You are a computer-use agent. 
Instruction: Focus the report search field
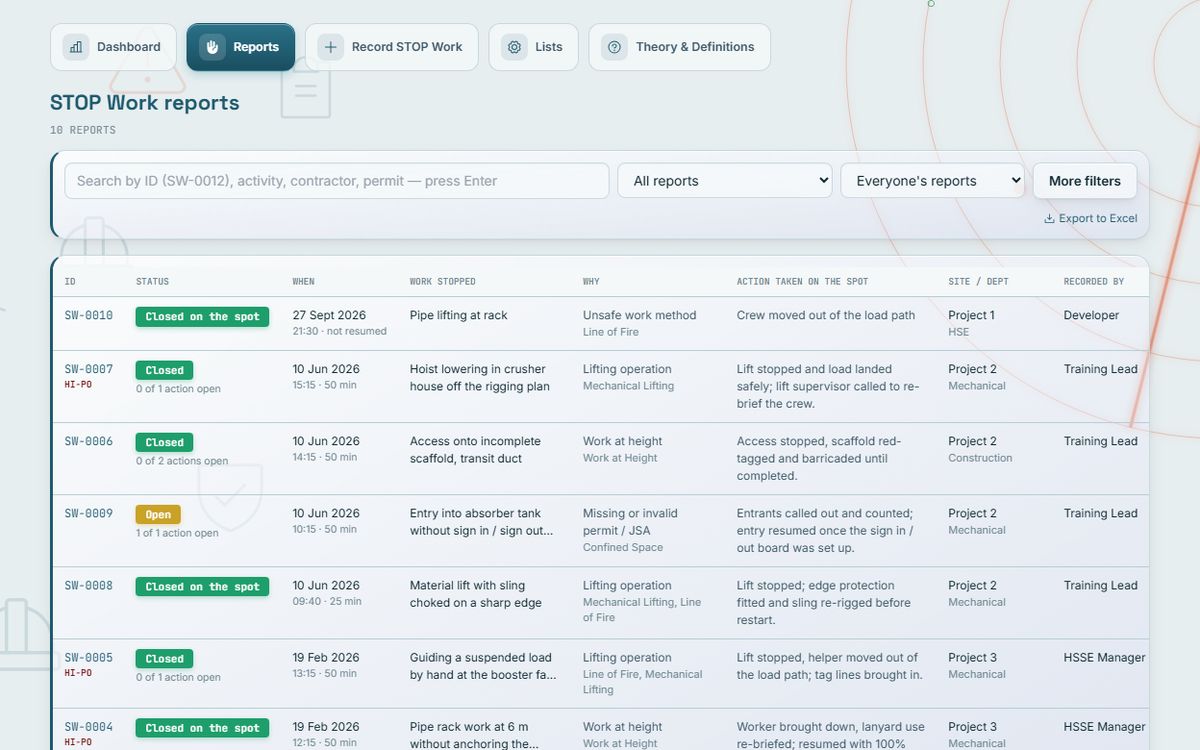[x=337, y=181]
